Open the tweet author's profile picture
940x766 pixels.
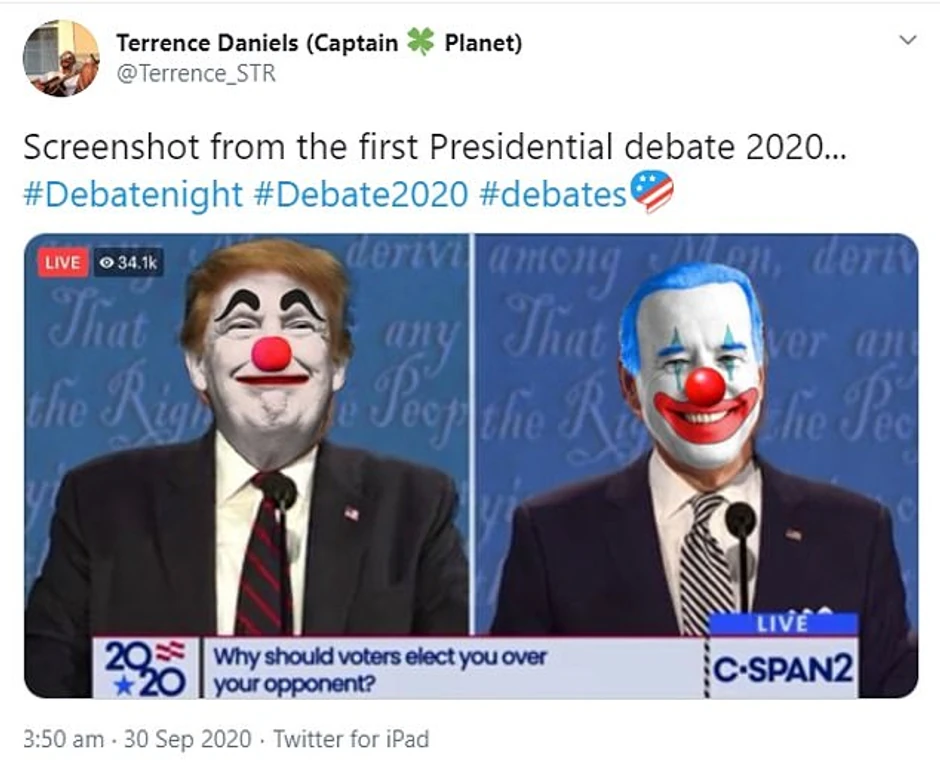[61, 58]
